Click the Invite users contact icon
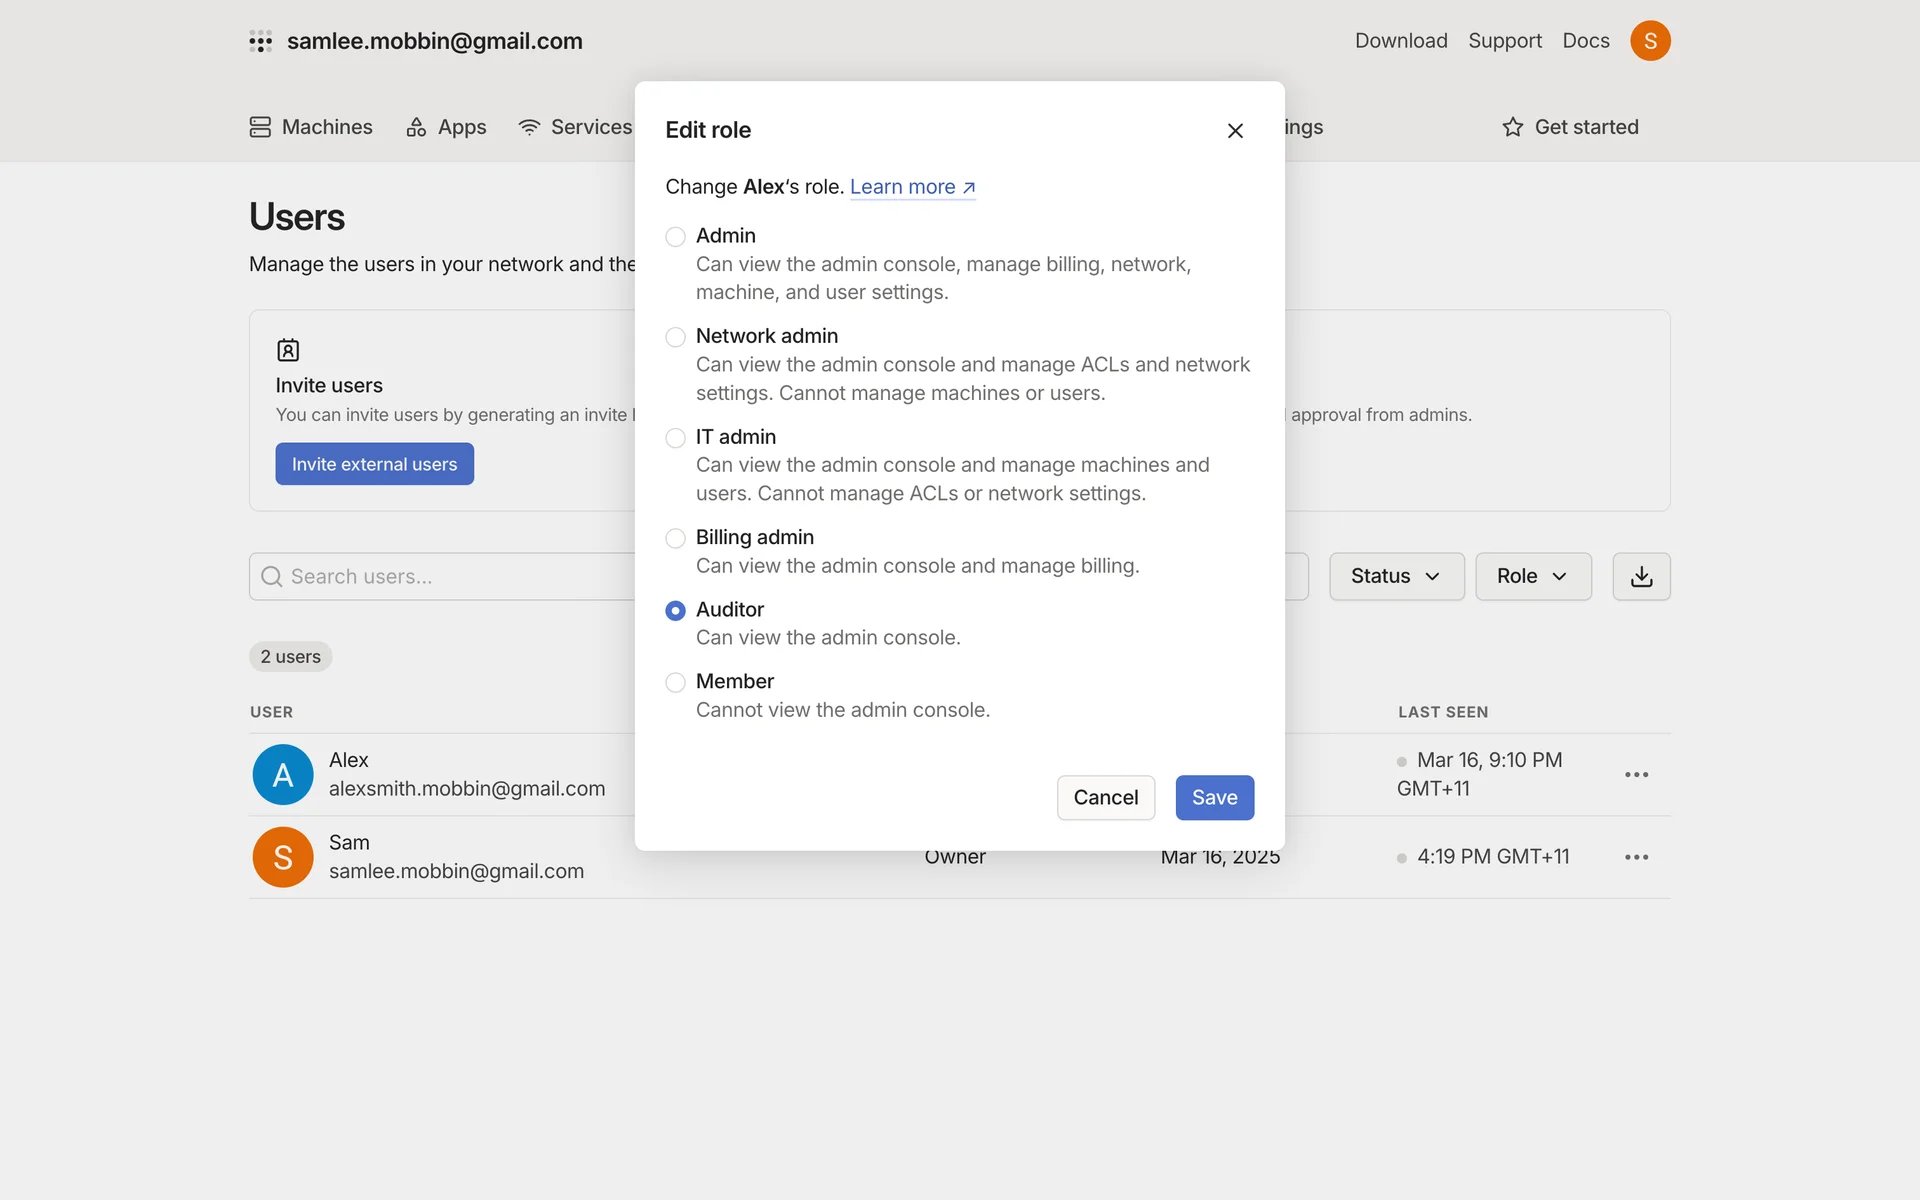Screen dimensions: 1920x1200 pos(288,350)
